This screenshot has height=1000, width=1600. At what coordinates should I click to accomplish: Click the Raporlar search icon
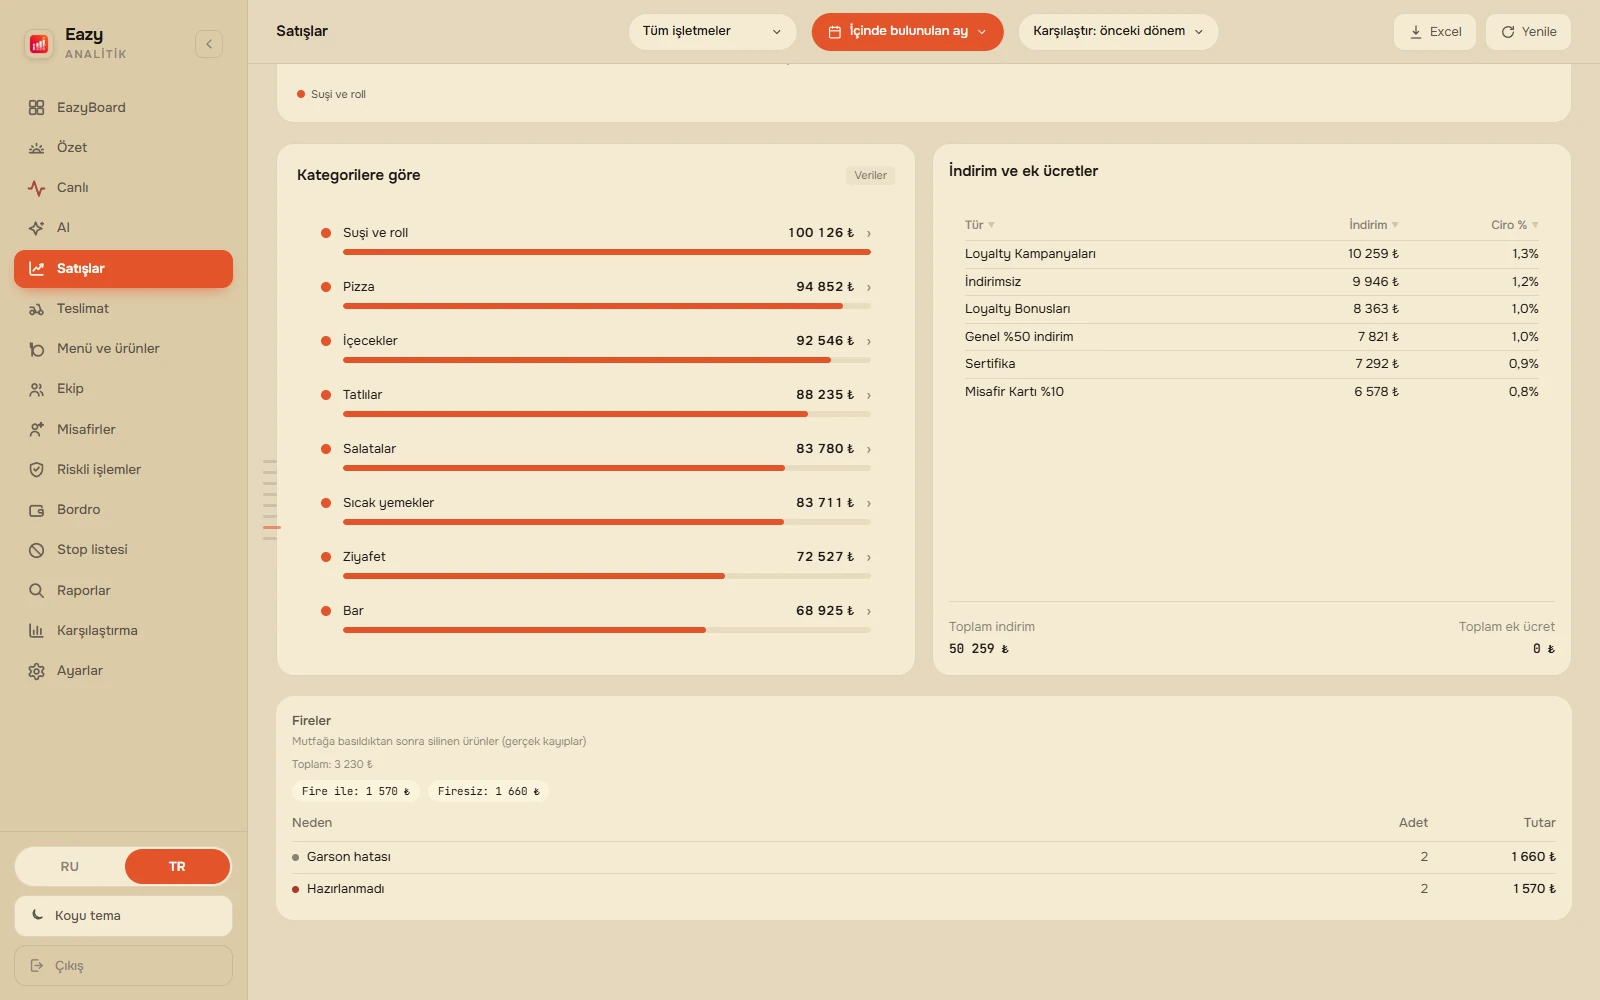coord(37,591)
